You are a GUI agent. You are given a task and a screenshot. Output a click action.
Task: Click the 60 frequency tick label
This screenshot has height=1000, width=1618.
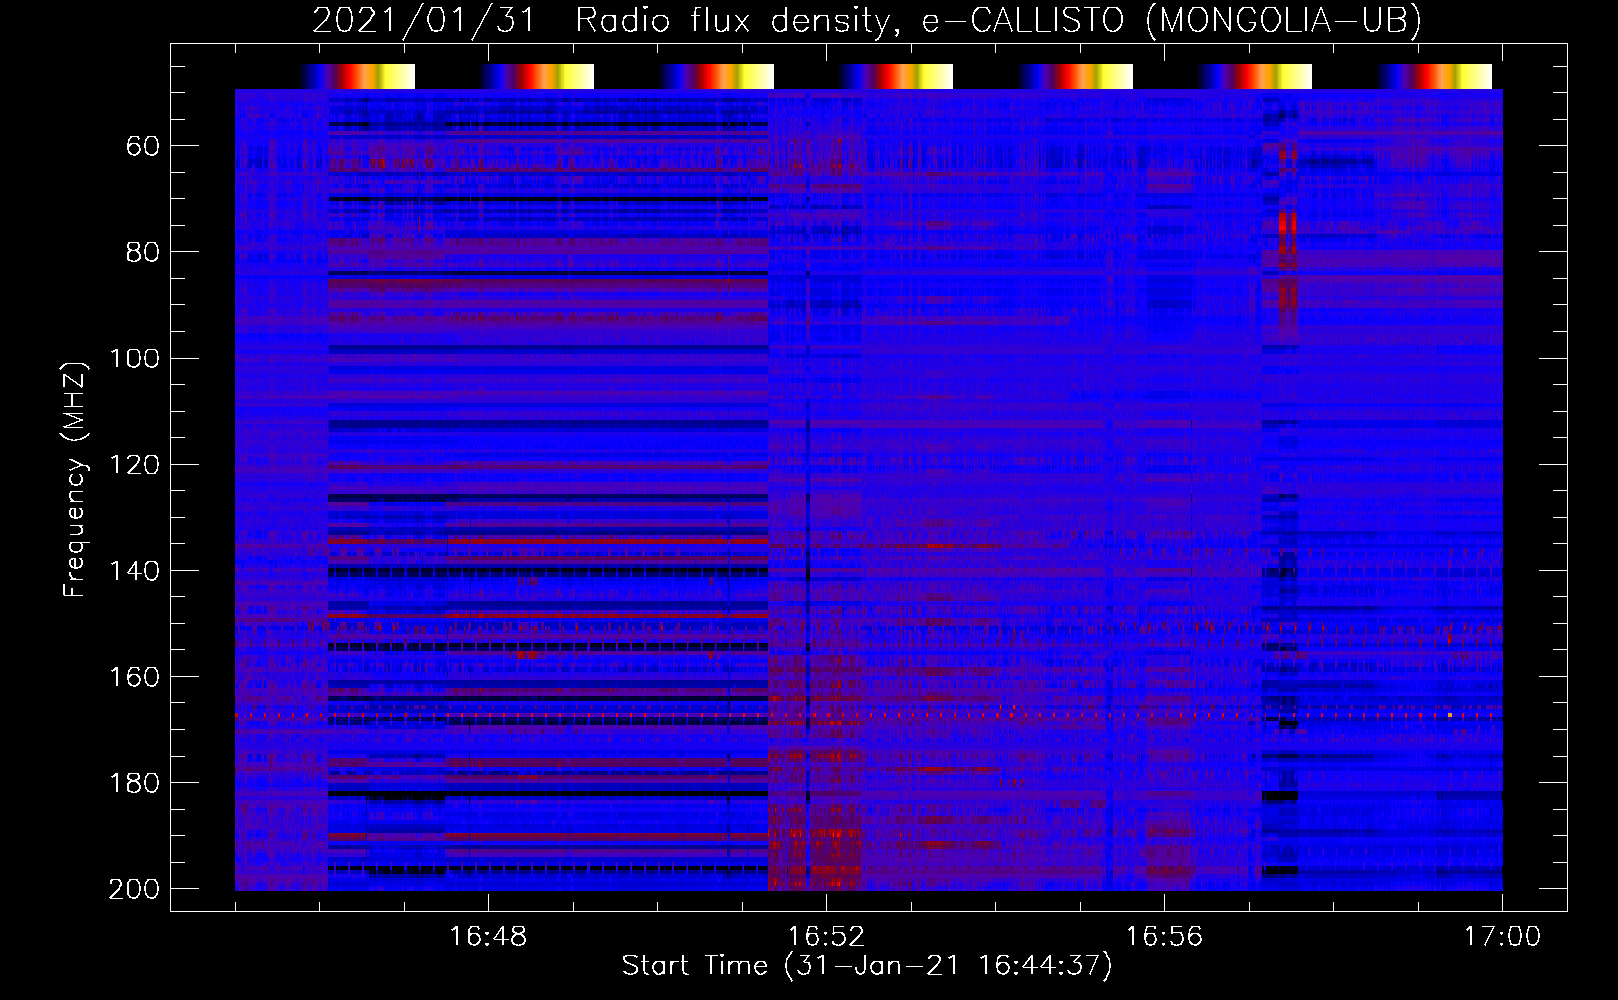point(143,147)
